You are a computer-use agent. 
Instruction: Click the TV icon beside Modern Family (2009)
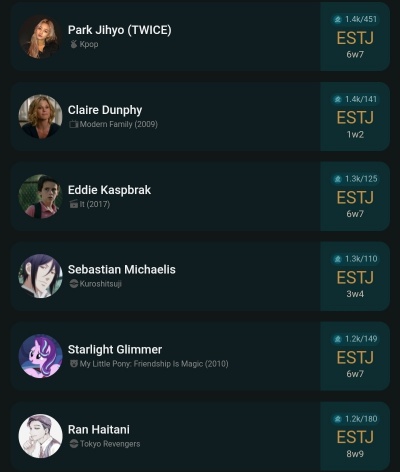tap(73, 124)
